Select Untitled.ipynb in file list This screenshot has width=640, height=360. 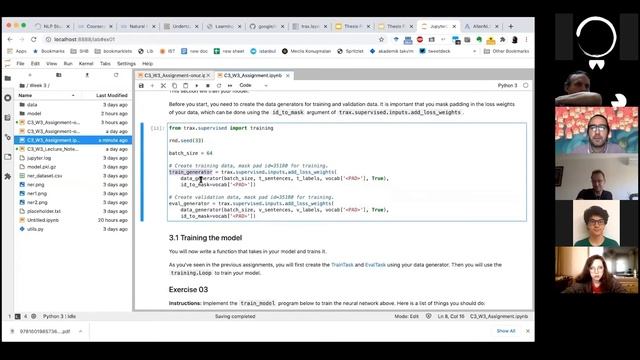click(x=73, y=220)
